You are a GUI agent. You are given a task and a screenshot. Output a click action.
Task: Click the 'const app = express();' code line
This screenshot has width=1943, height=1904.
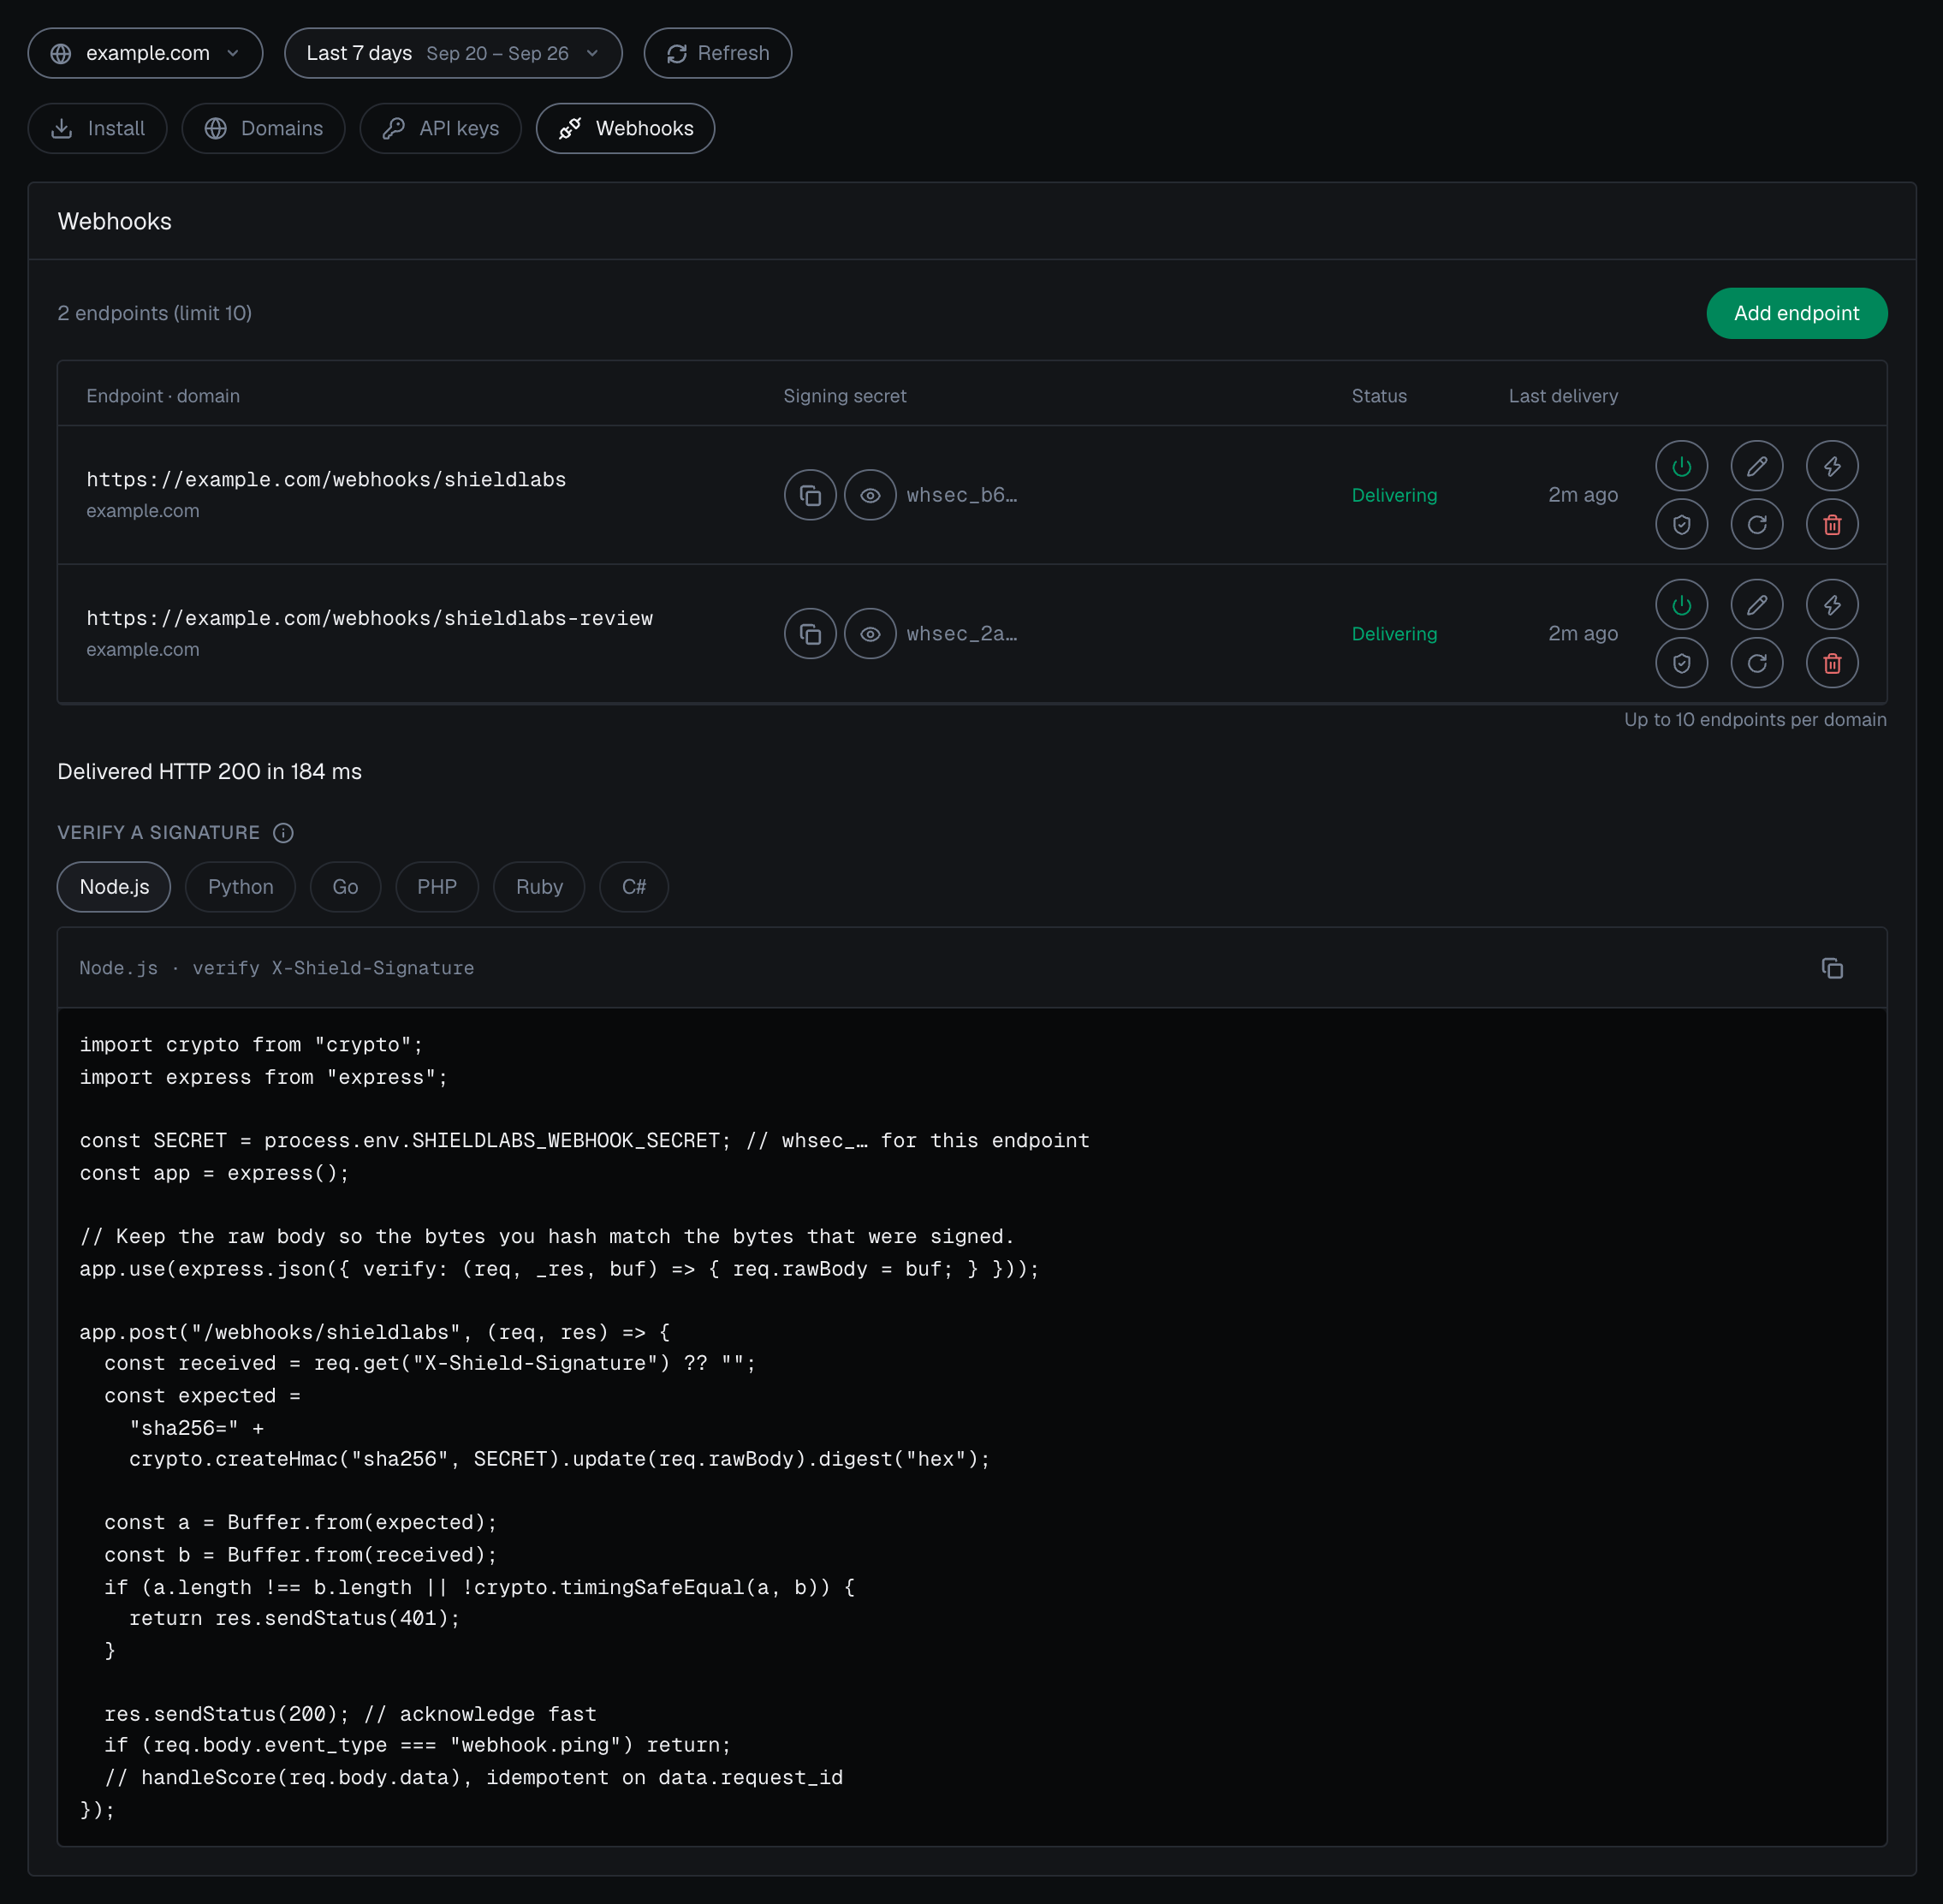point(214,1173)
